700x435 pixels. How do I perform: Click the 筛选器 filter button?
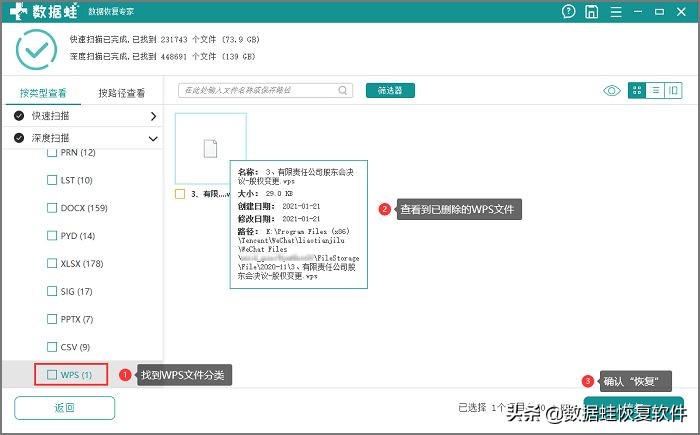(390, 90)
